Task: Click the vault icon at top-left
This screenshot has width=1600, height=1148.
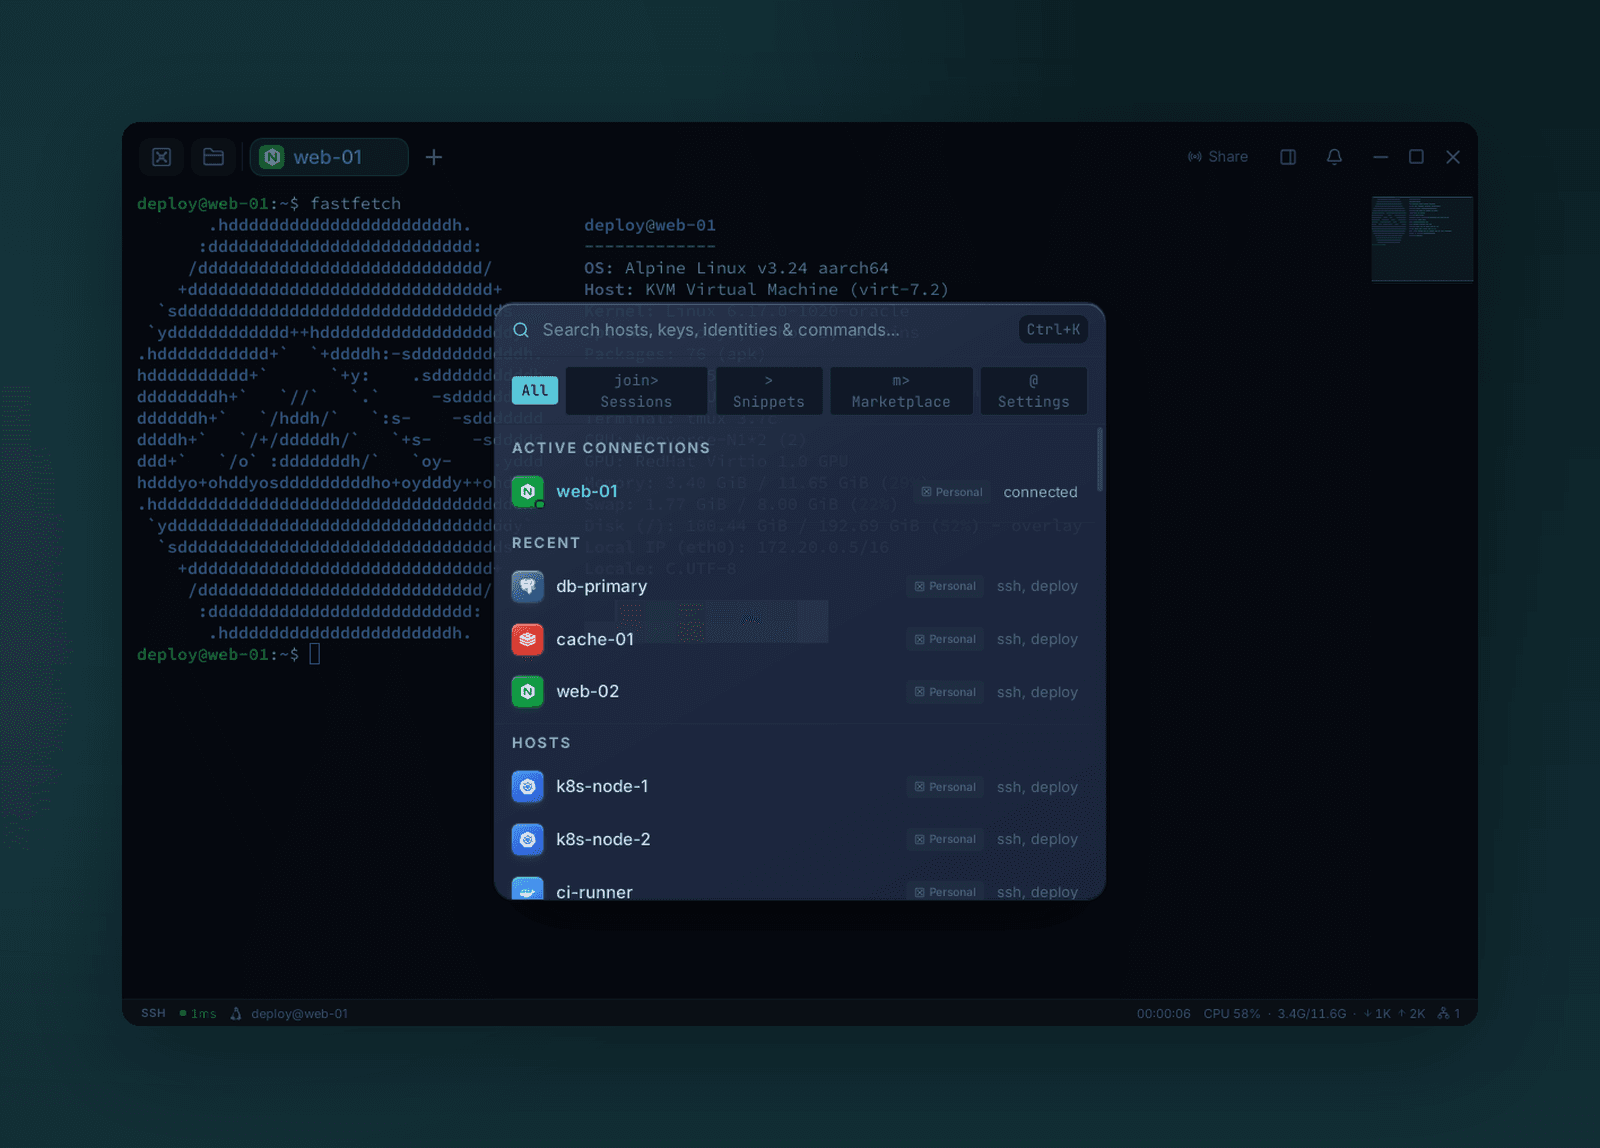Action: (161, 157)
